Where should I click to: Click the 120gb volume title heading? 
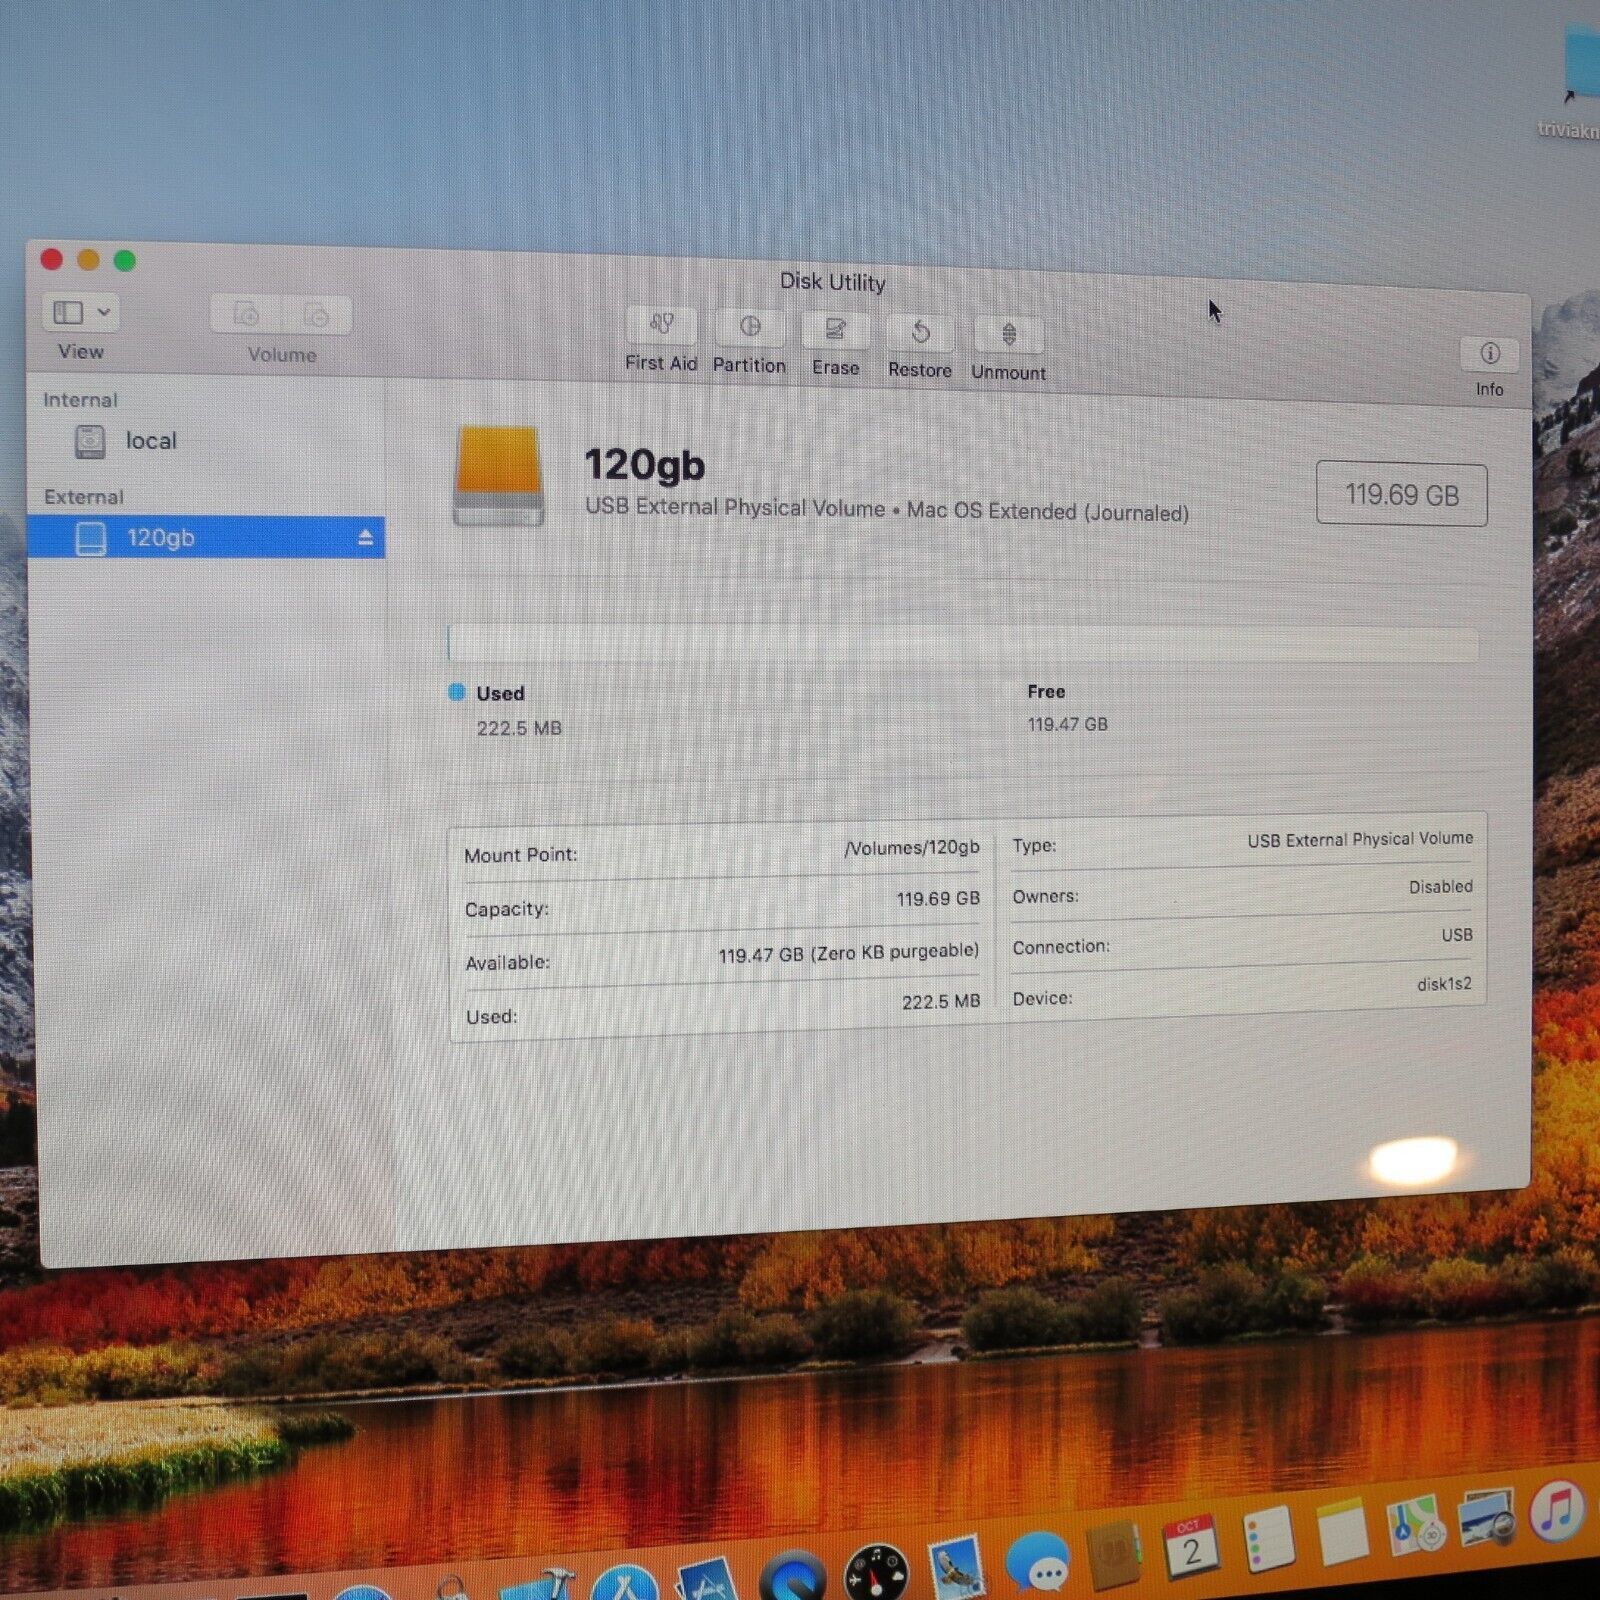(x=644, y=465)
